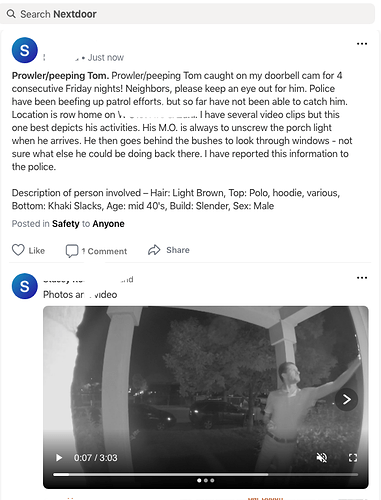Viewport: 381px width, 500px height.
Task: Focus the Search Nextdoor field
Action: [187, 14]
